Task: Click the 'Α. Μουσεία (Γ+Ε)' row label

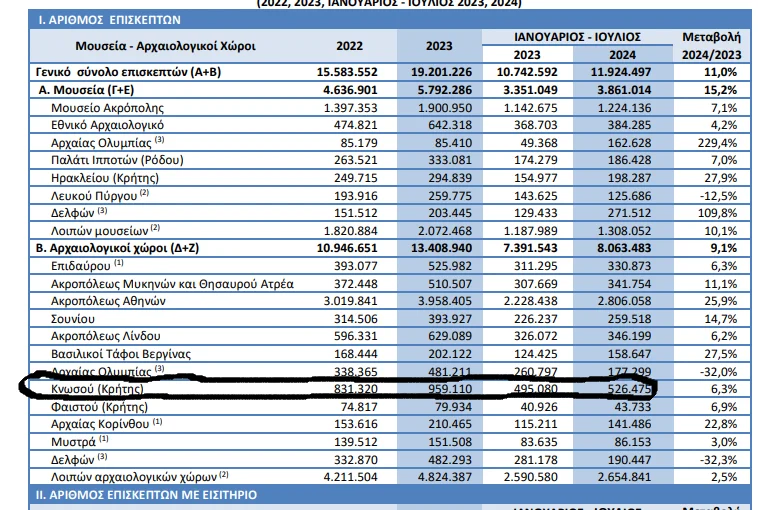Action: (86, 90)
